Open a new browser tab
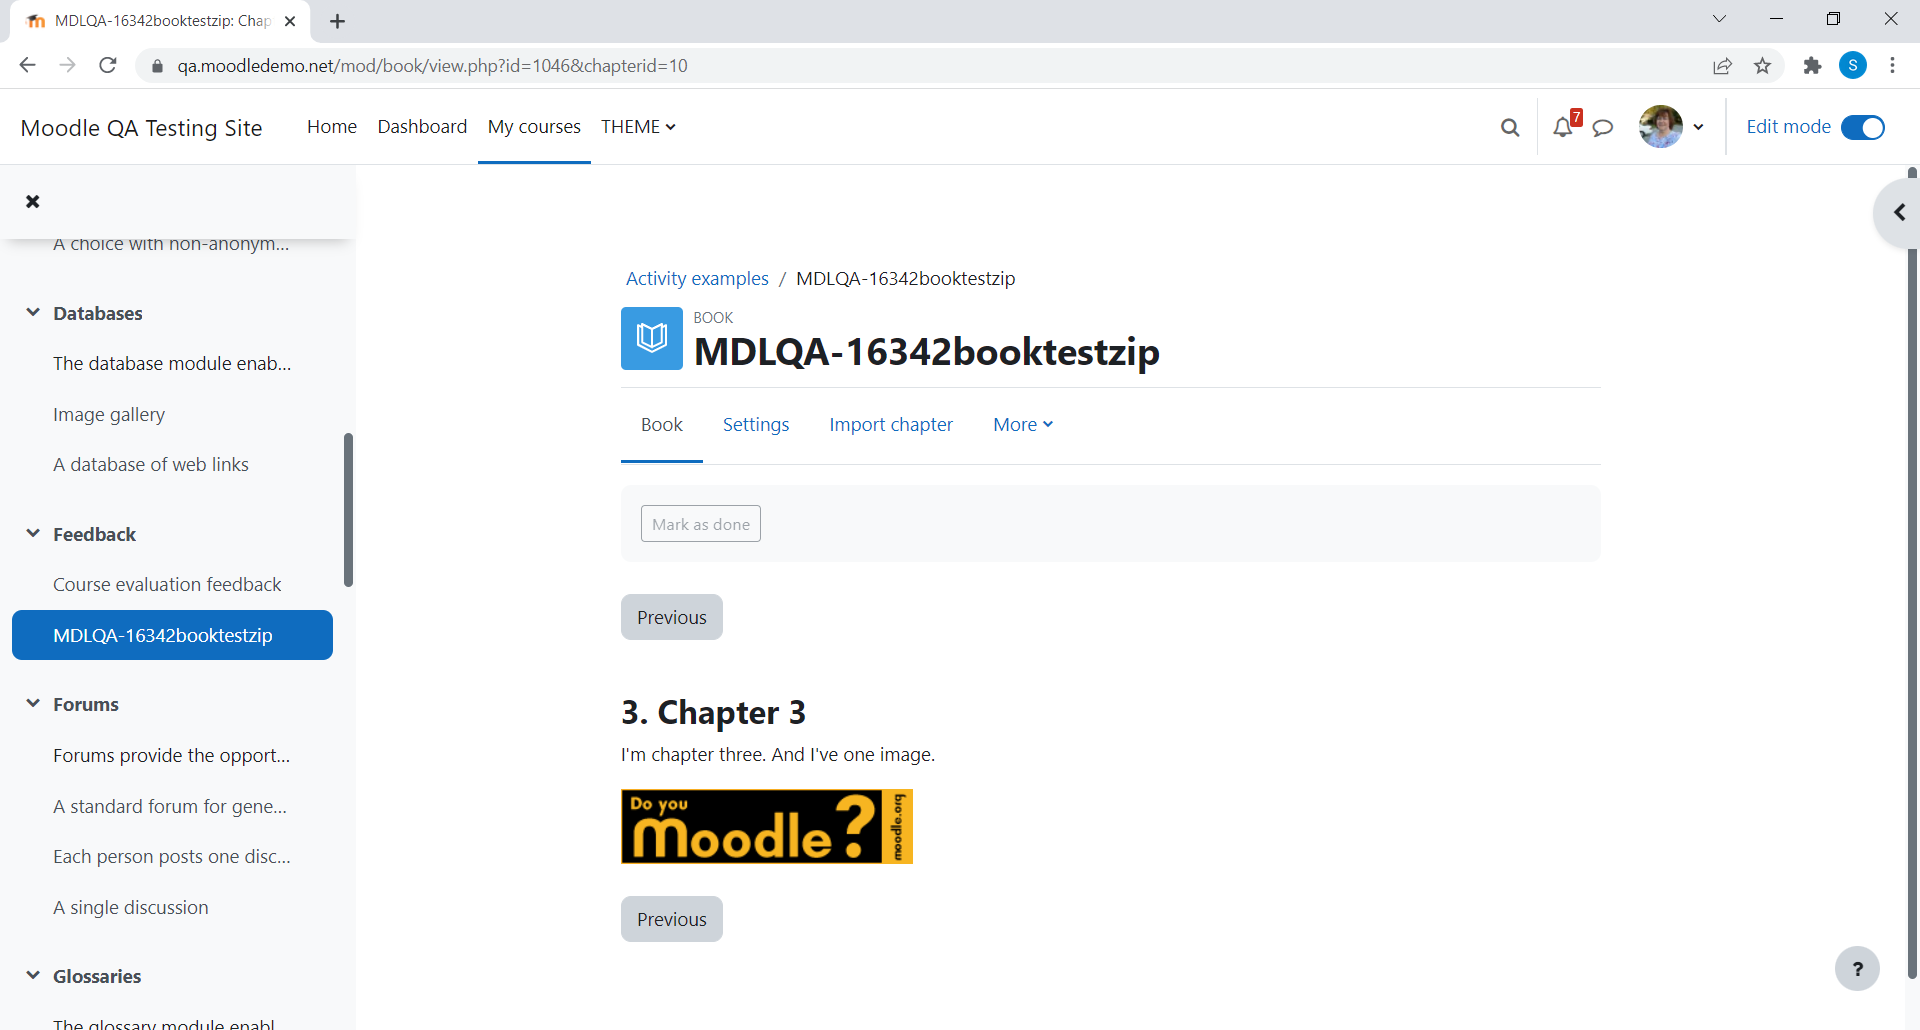1920x1030 pixels. tap(338, 21)
